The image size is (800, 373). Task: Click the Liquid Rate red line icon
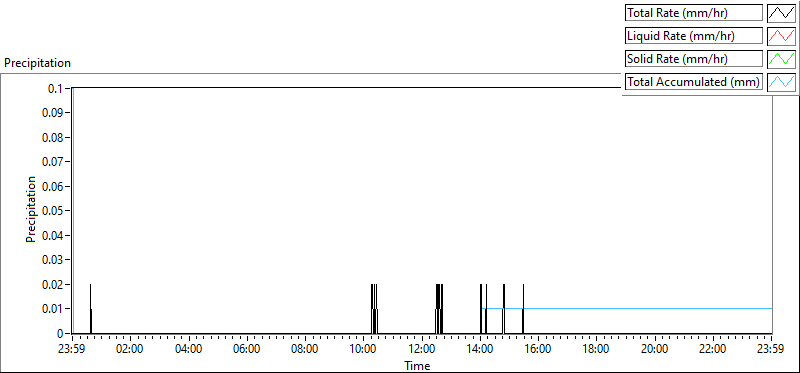click(781, 36)
